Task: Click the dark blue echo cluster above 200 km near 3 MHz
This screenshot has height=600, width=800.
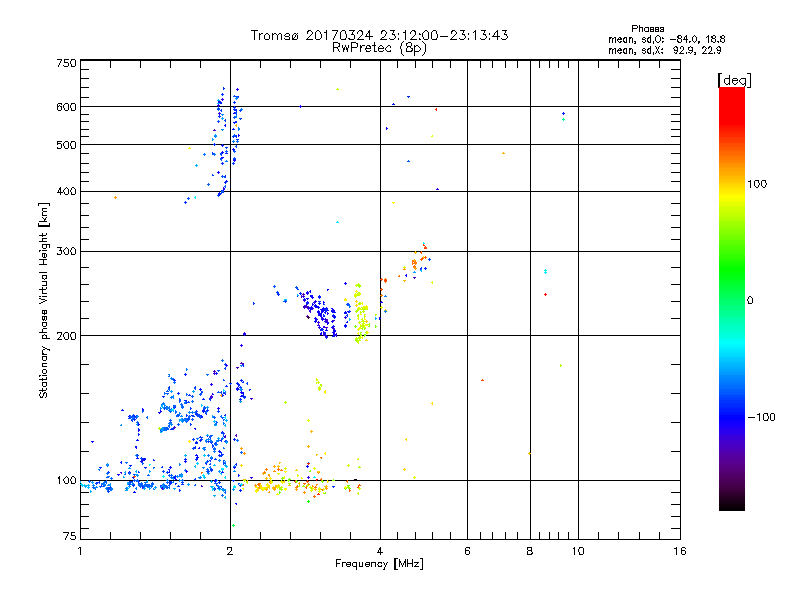Action: (x=319, y=312)
